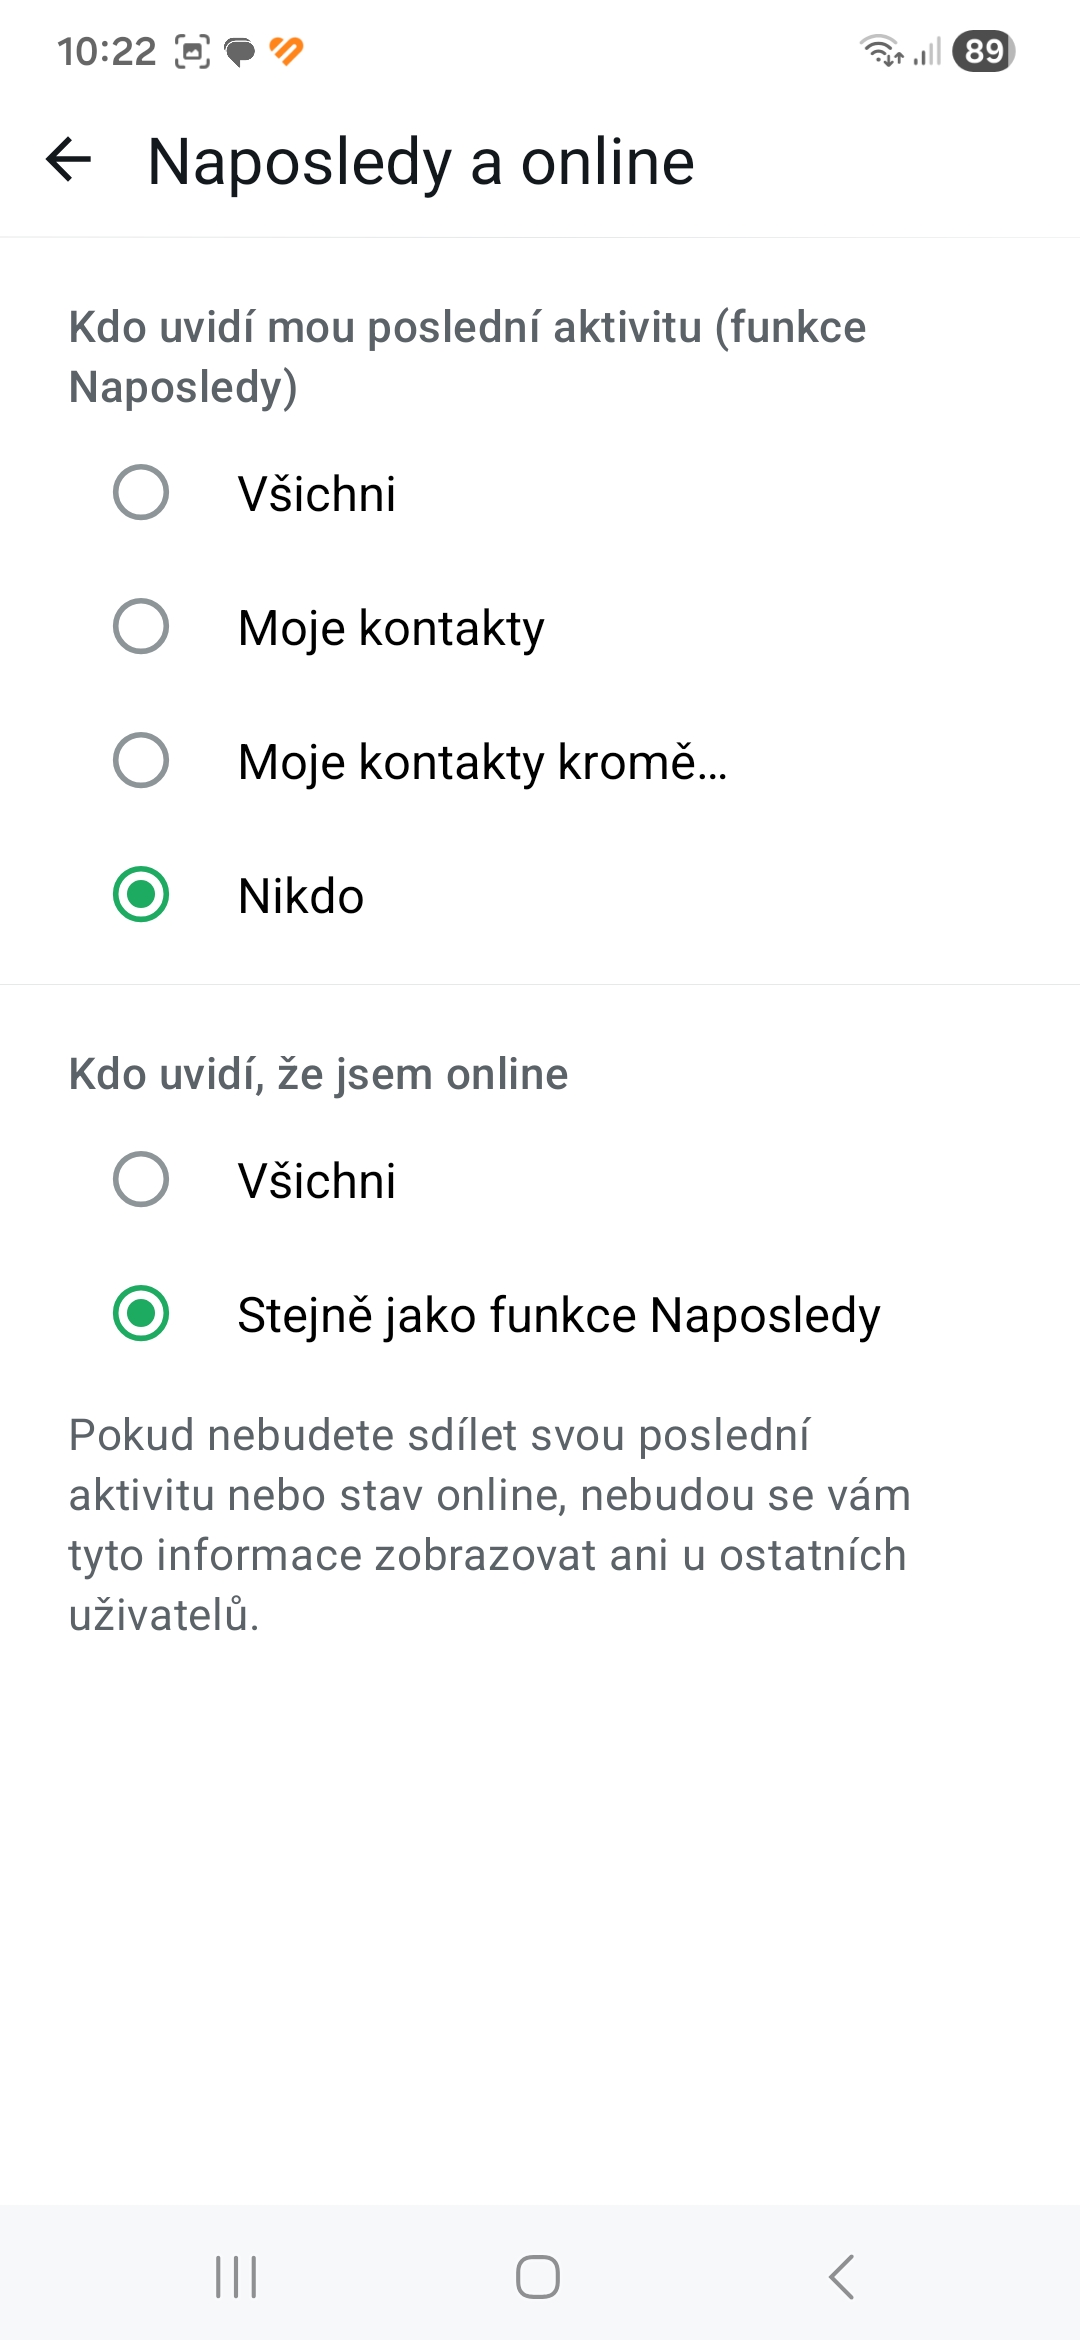Choose the Moje kontakty kromě… radio button

[141, 761]
